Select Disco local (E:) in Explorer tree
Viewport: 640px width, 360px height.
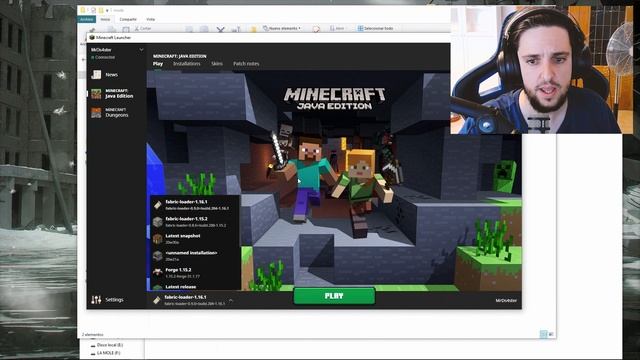pyautogui.click(x=107, y=345)
